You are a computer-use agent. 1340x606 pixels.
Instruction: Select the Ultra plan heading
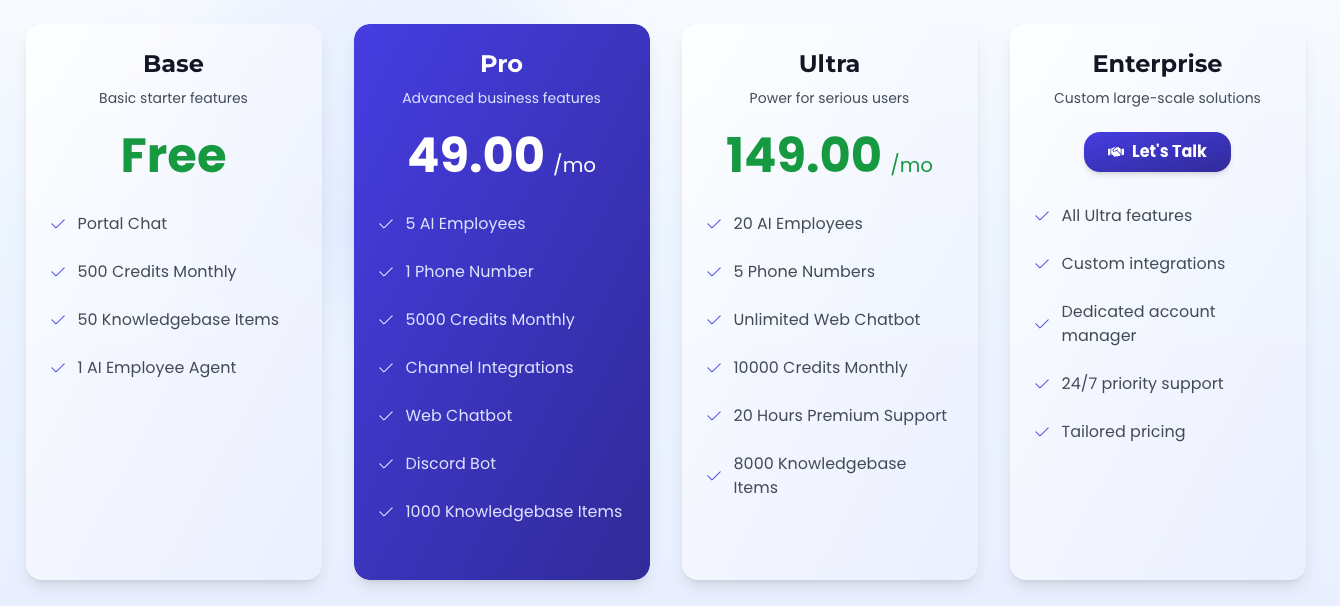point(829,63)
